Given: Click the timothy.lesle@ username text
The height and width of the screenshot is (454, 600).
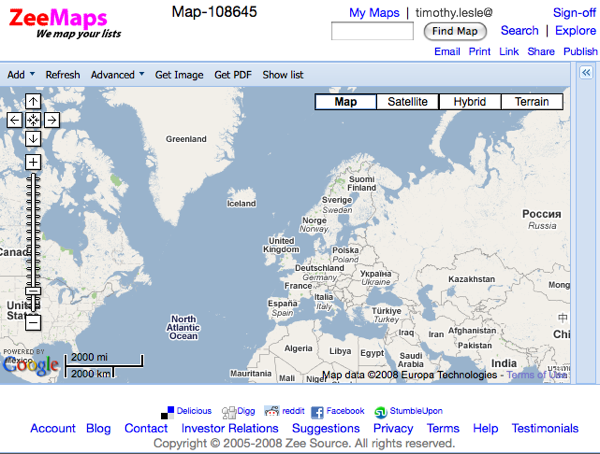Looking at the screenshot, I should coord(454,13).
